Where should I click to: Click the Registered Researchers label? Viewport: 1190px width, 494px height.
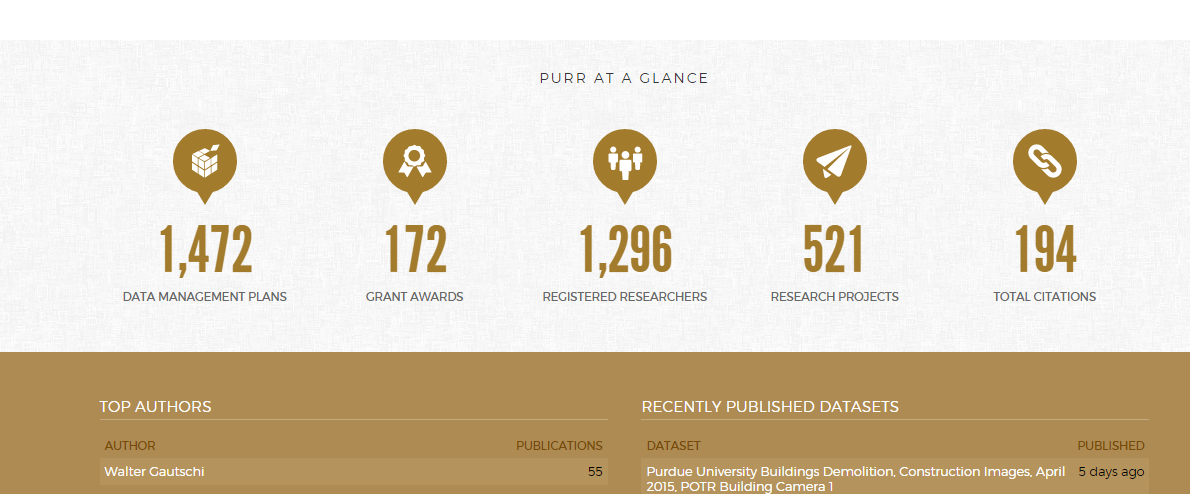click(x=625, y=297)
